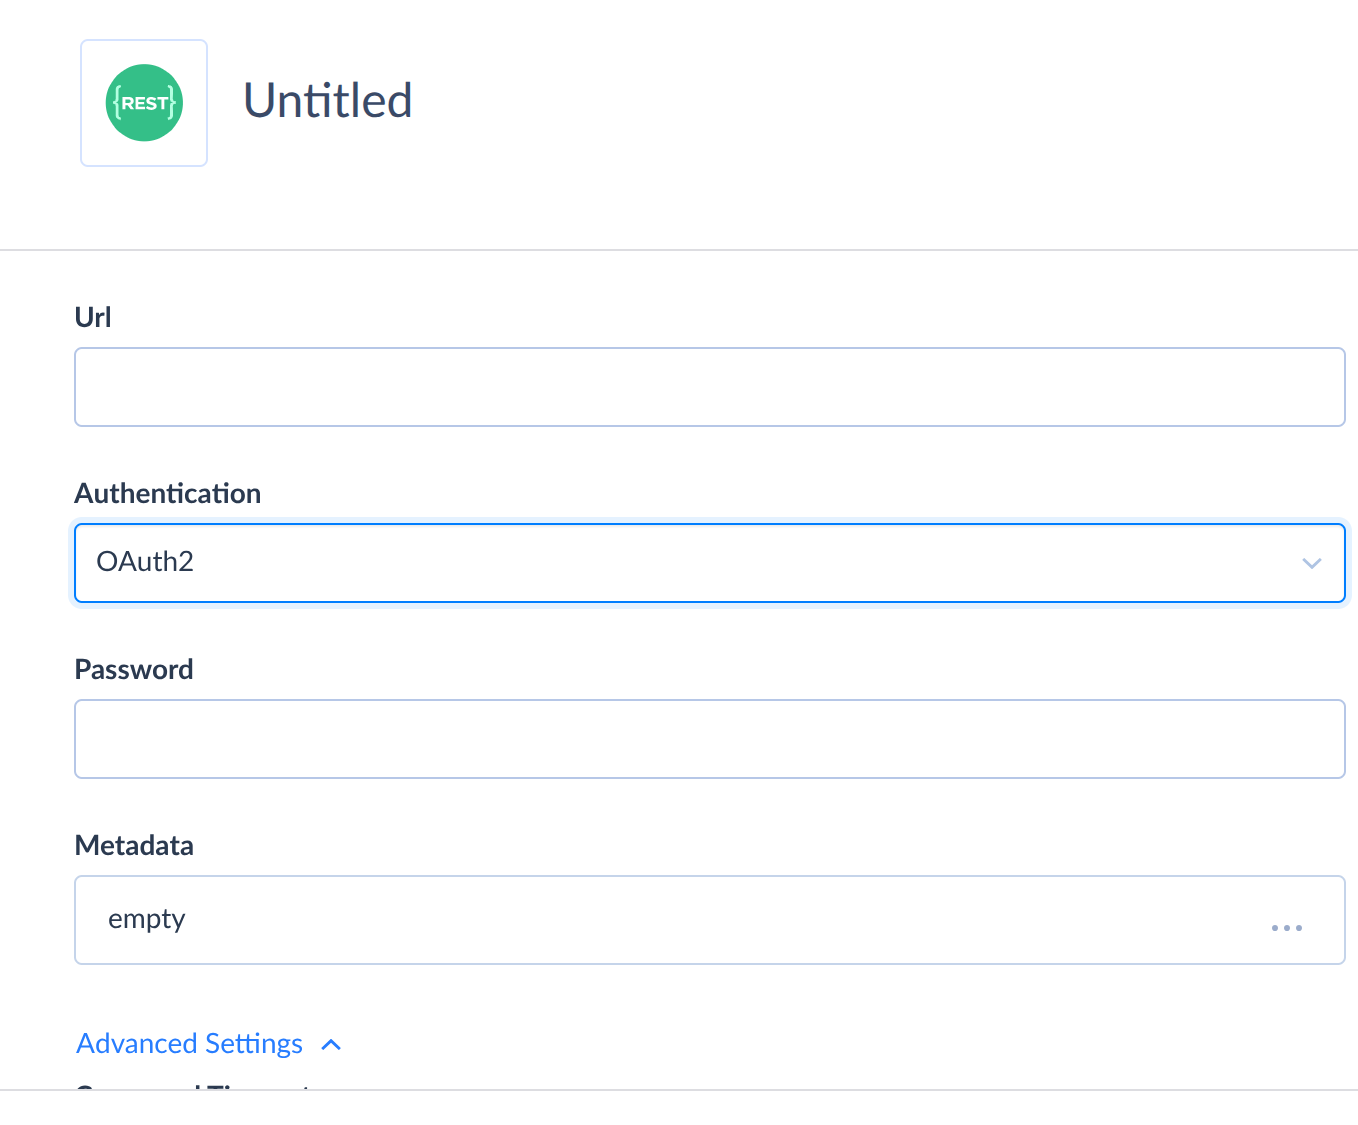Click the Untitled connection title
Image resolution: width=1358 pixels, height=1125 pixels.
328,101
